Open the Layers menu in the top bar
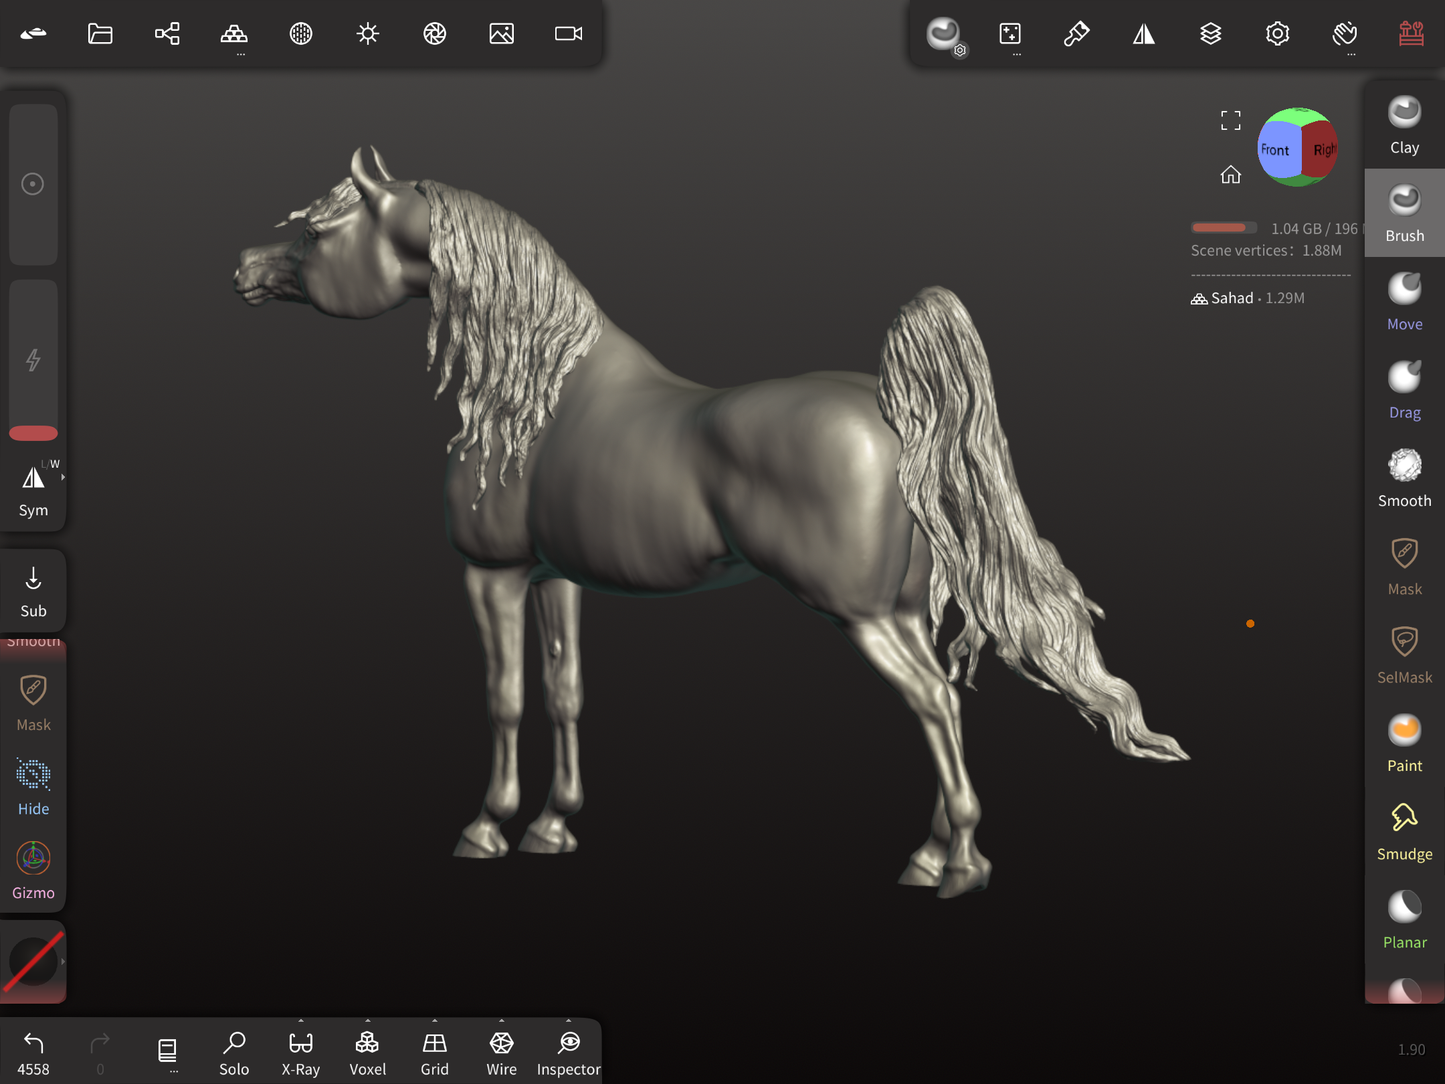The height and width of the screenshot is (1084, 1445). pos(1210,34)
